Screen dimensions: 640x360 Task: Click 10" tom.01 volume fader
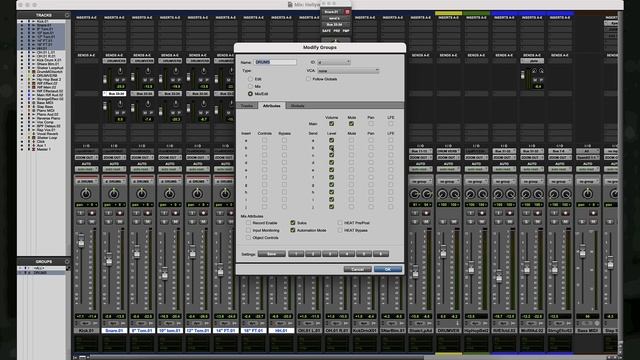[x=164, y=274]
